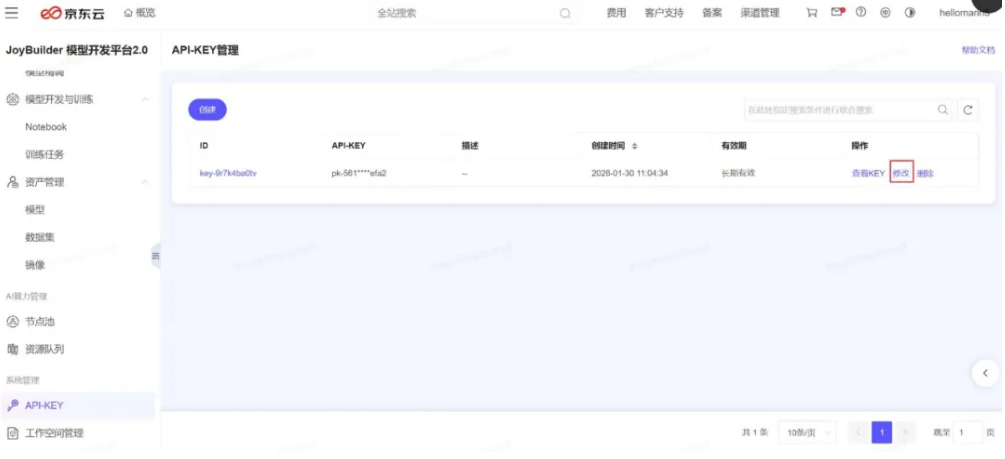Open the 费用 top menu

pos(616,13)
